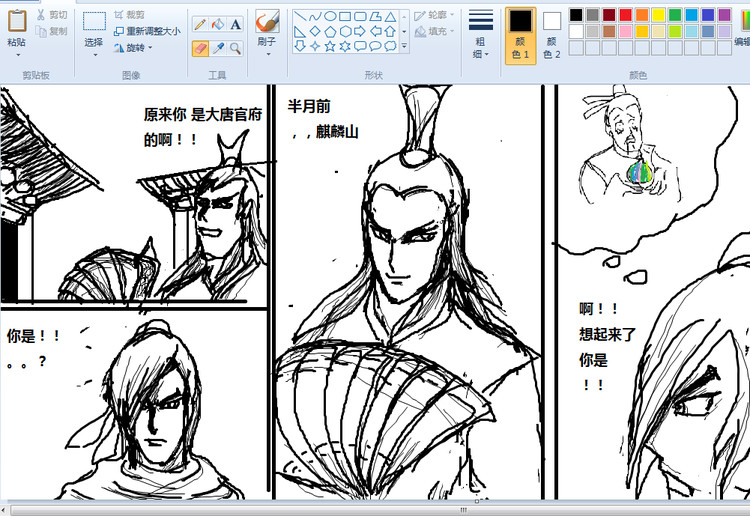The width and height of the screenshot is (750, 516).
Task: Open the 轮廓 outline menu
Action: 434,15
